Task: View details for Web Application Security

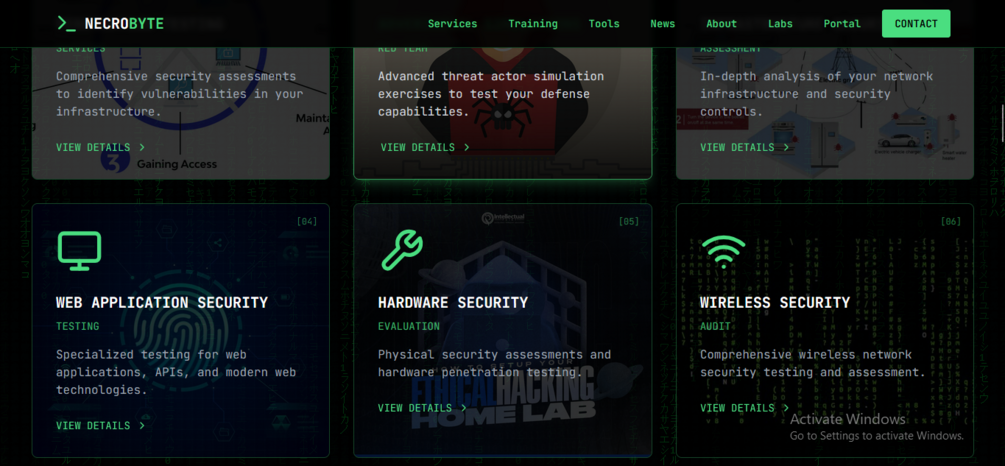Action: coord(101,426)
